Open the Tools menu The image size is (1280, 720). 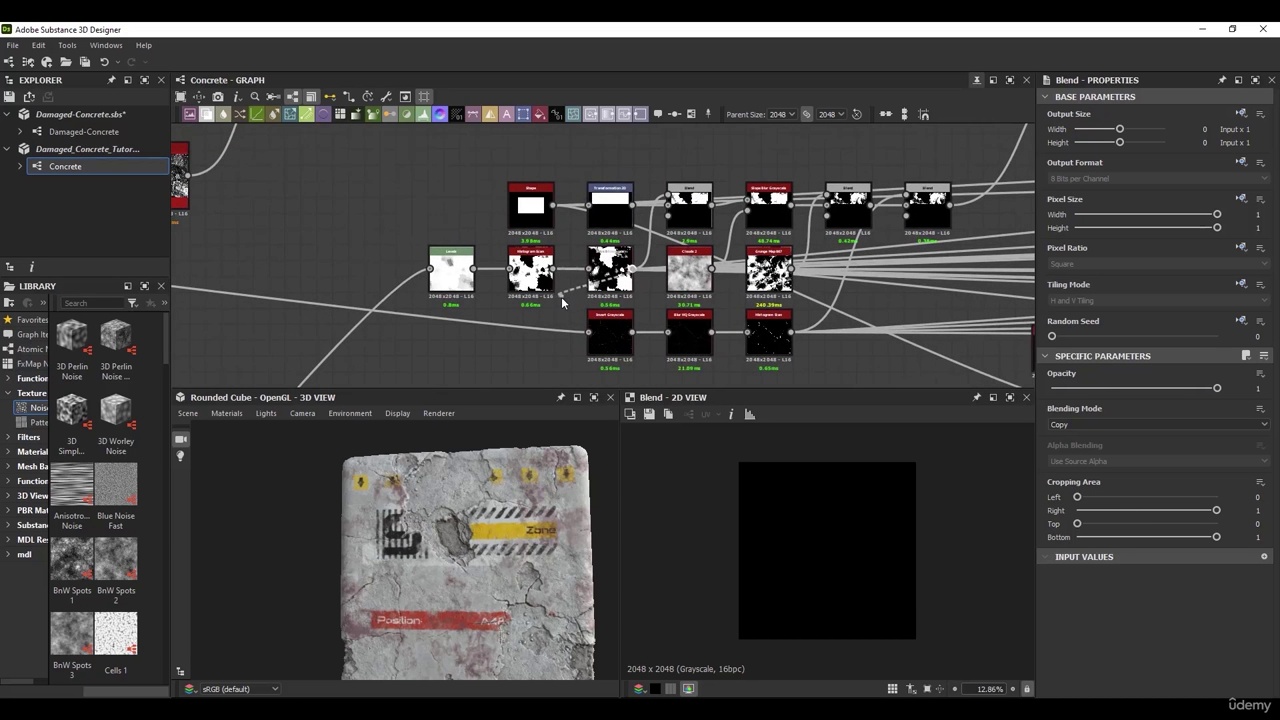coord(67,45)
